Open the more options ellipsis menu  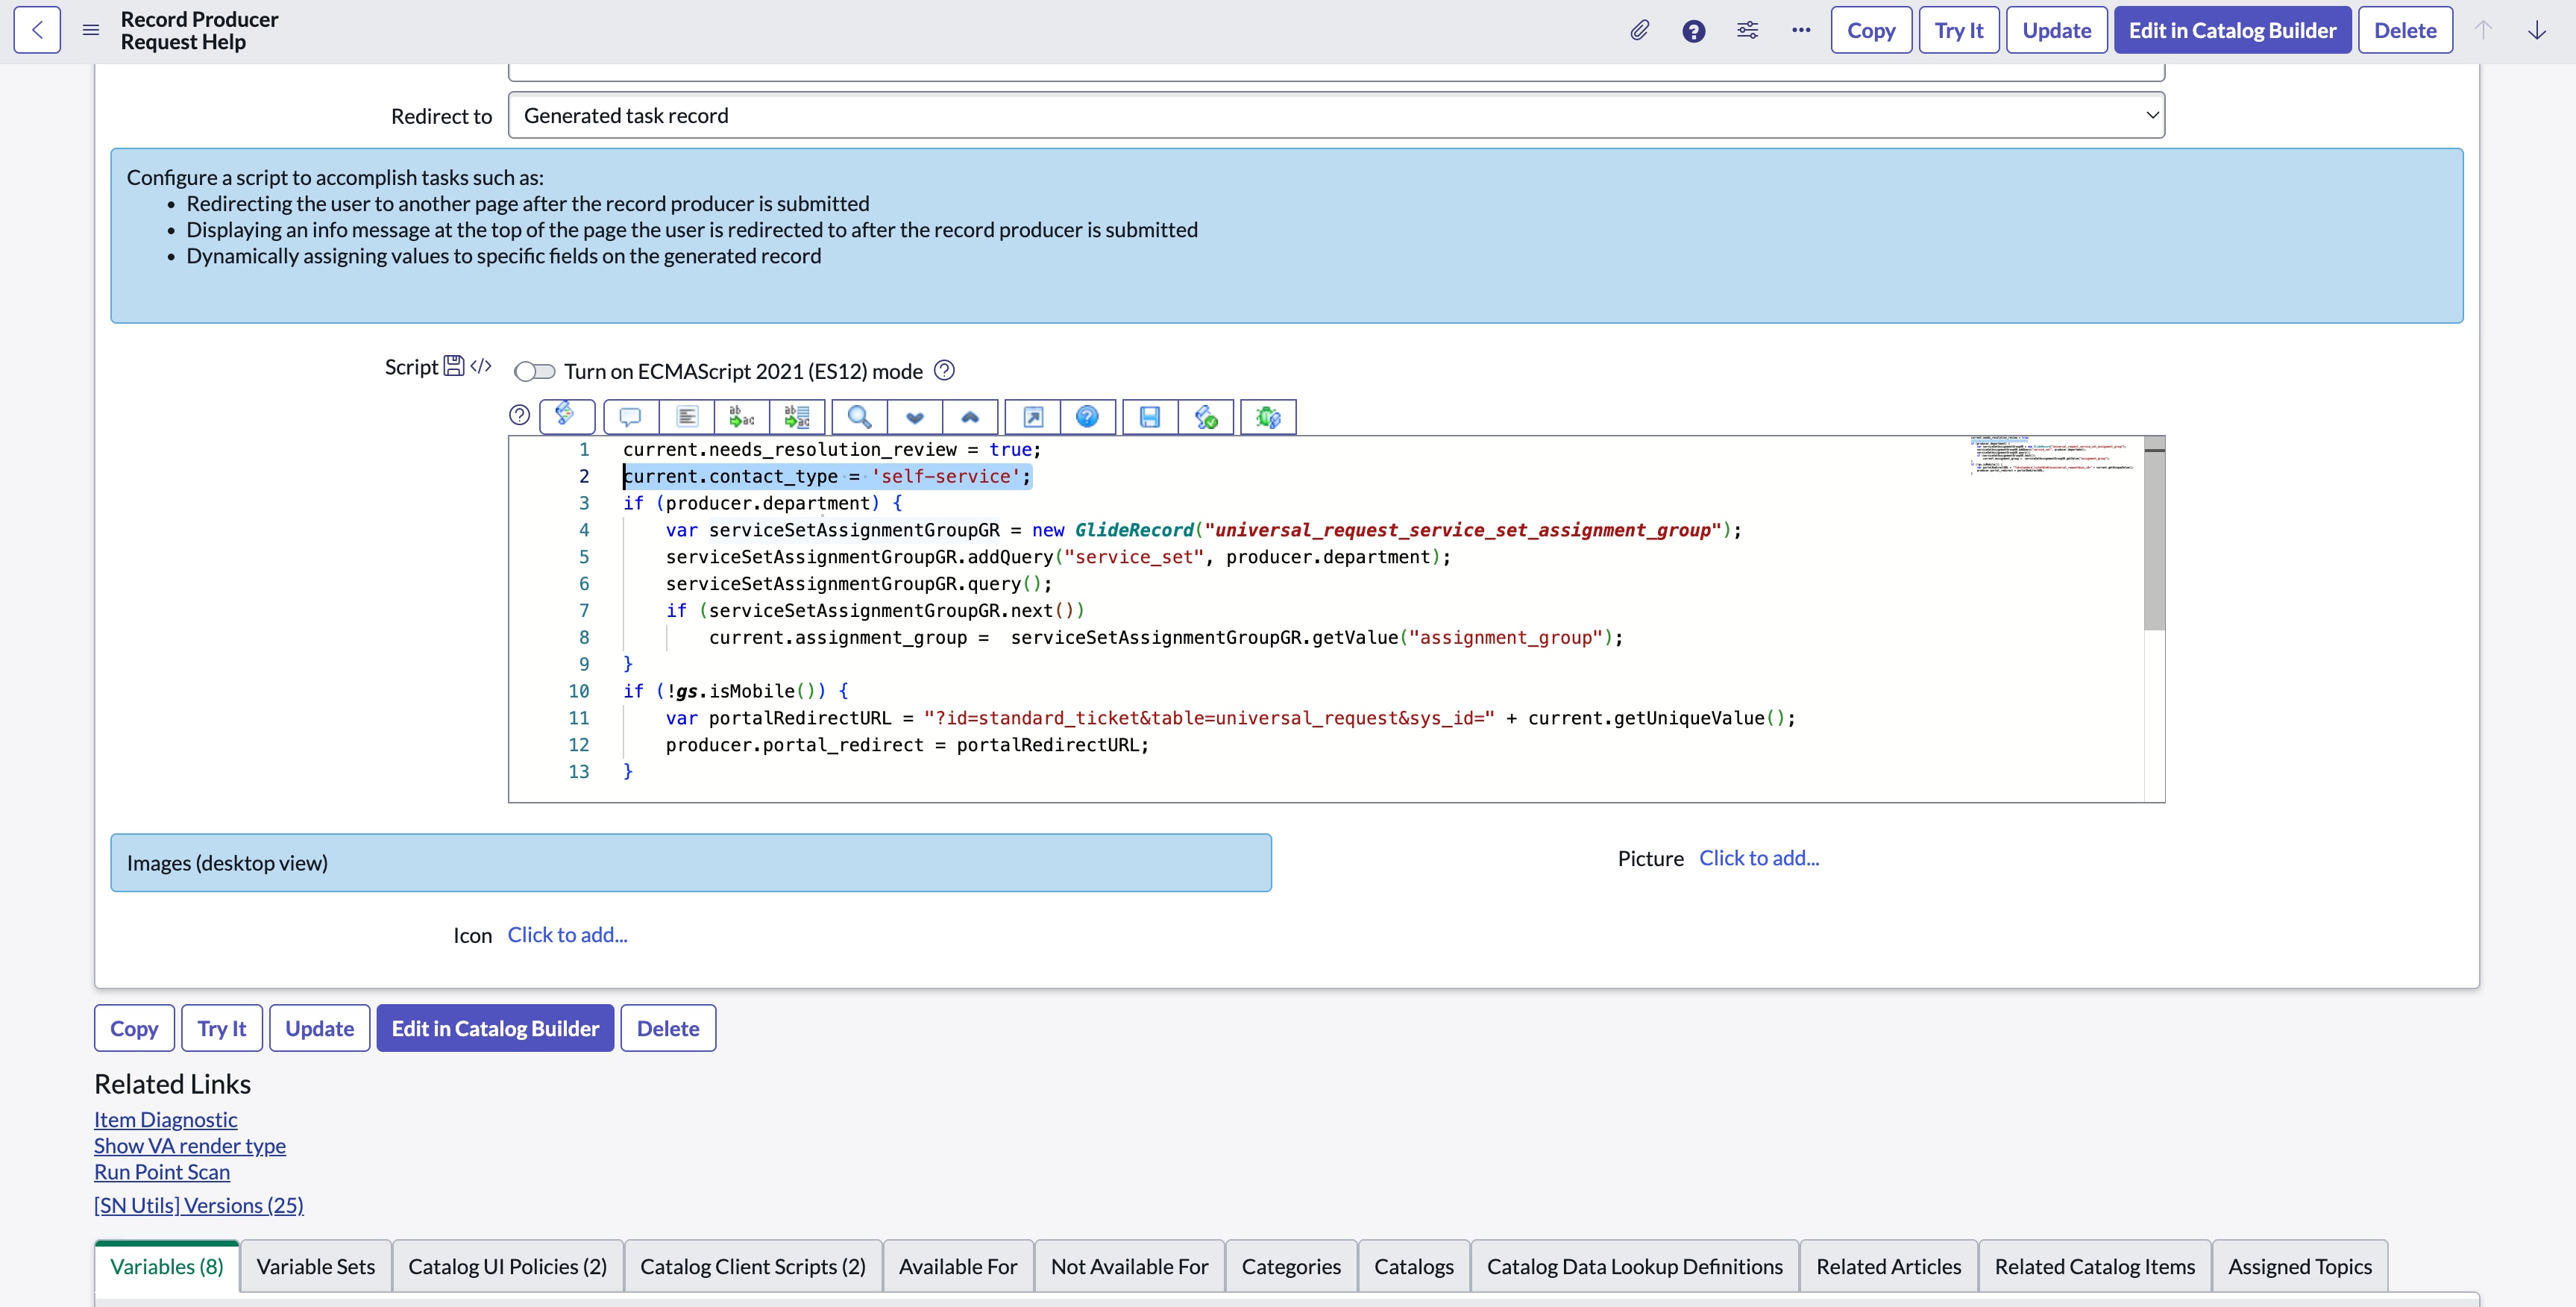coord(1800,30)
